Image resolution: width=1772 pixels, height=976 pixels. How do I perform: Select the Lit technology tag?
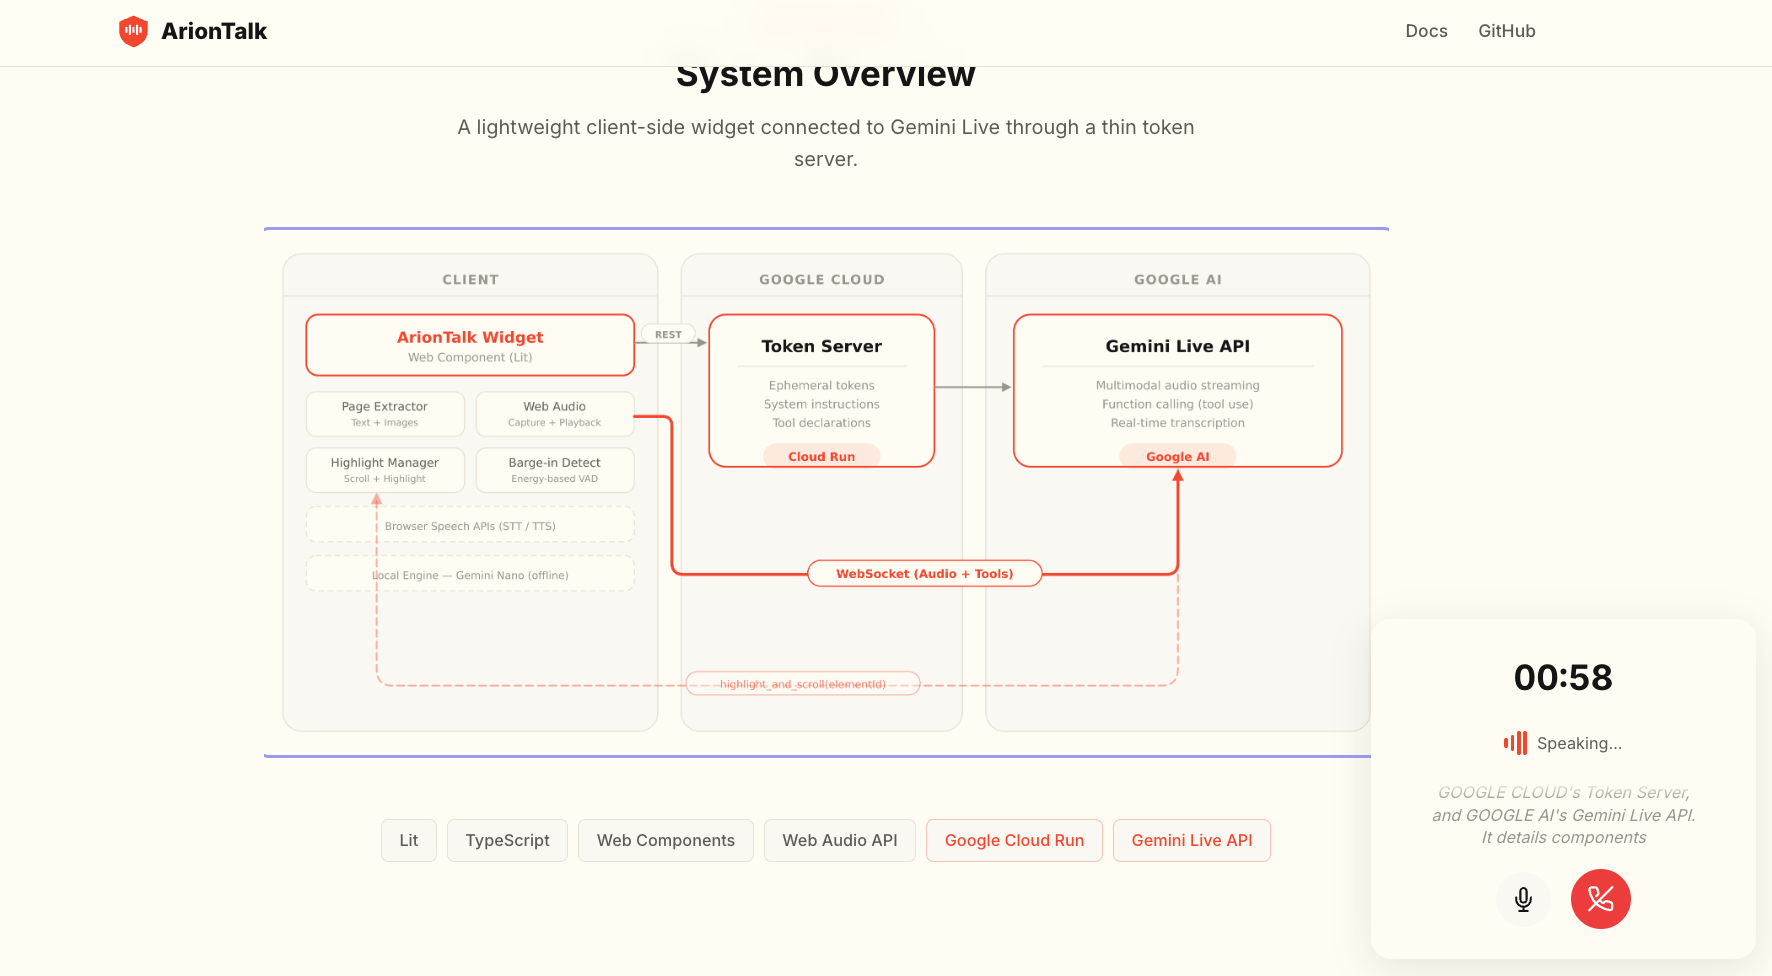(x=409, y=840)
